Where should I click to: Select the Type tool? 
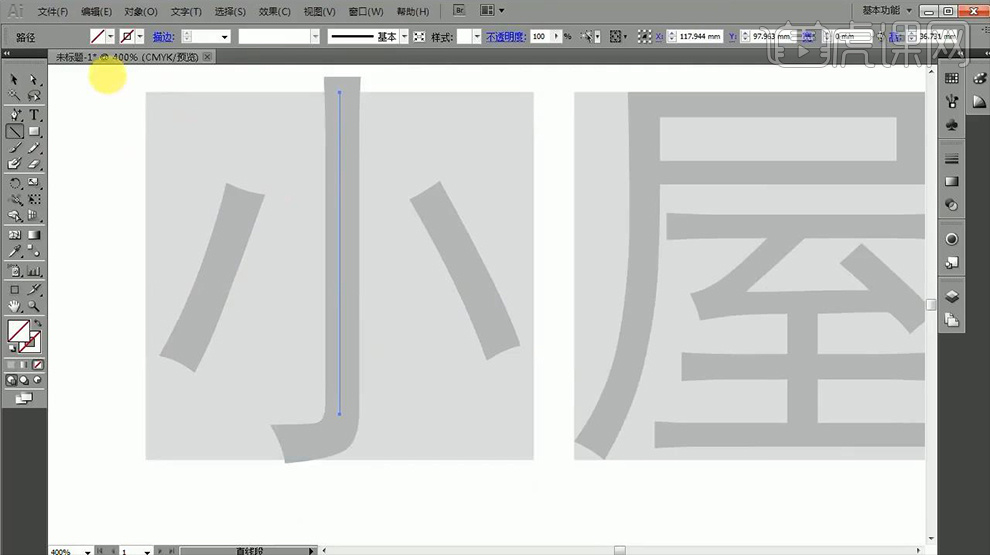tap(34, 115)
